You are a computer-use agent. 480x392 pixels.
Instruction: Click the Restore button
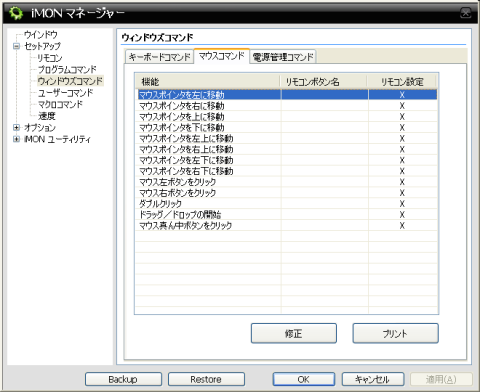[x=206, y=379]
